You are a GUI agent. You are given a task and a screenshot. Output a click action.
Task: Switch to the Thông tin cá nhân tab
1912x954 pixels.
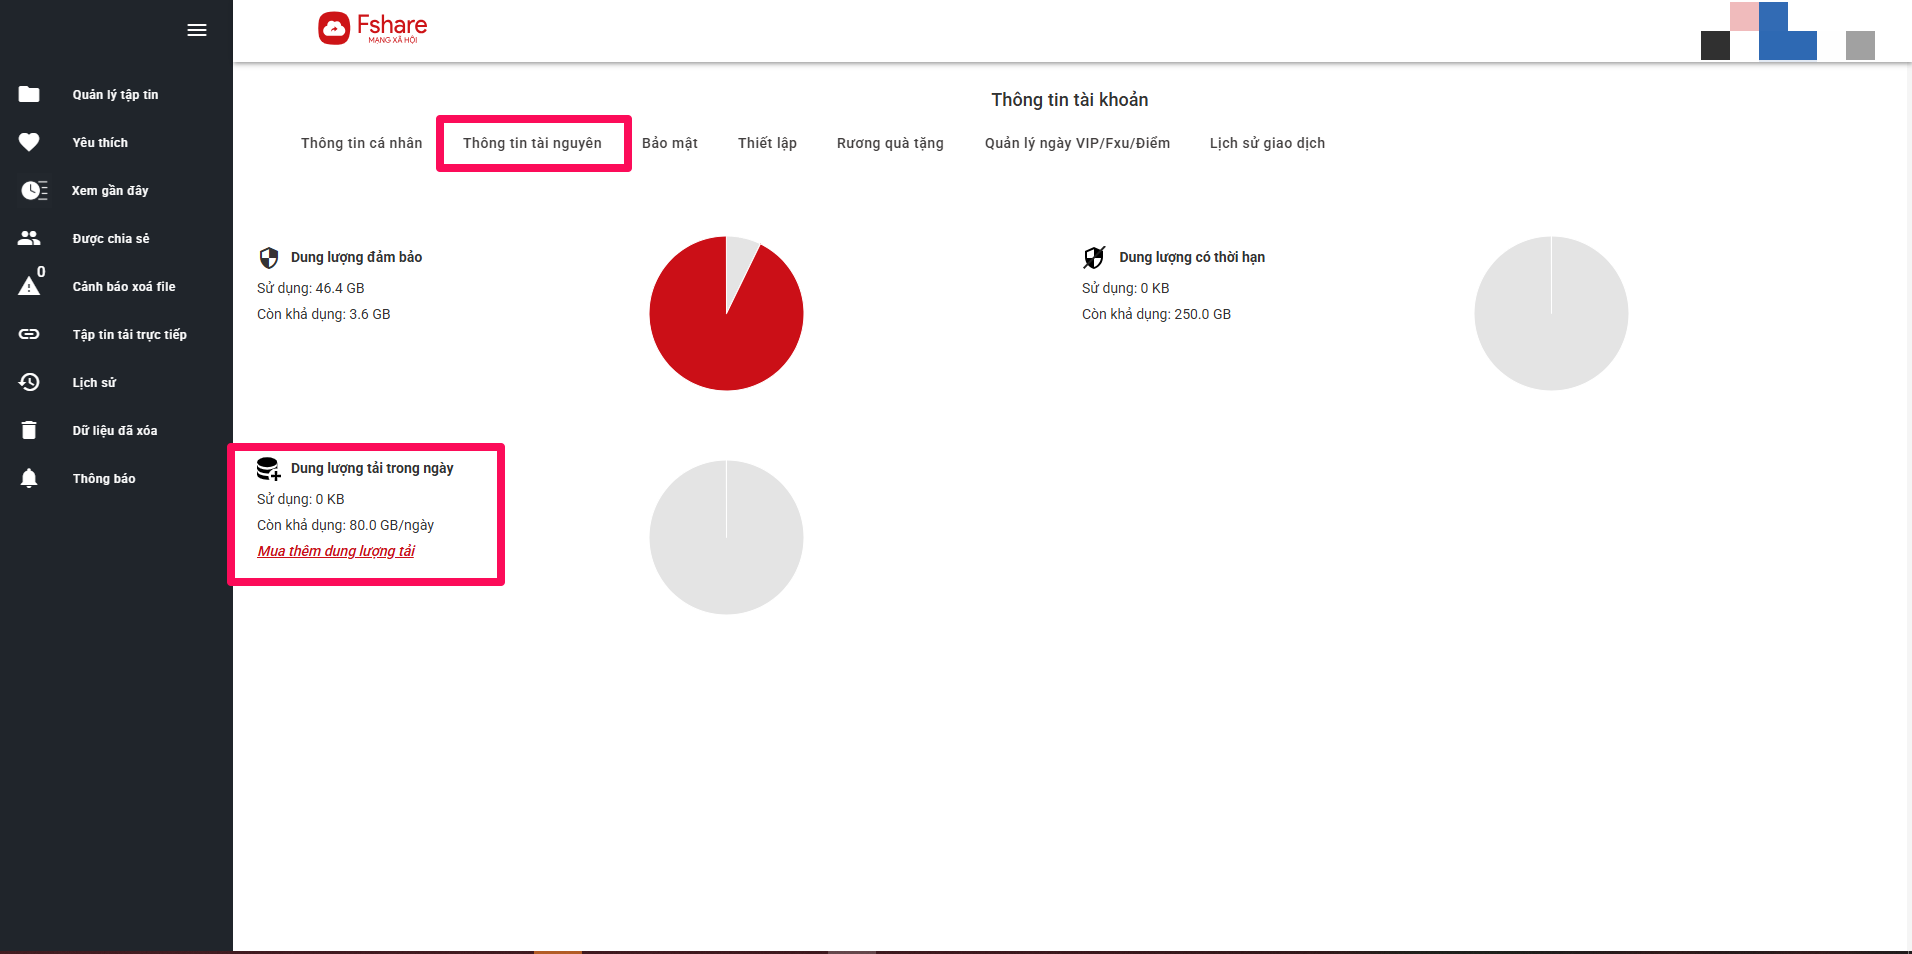pyautogui.click(x=361, y=143)
